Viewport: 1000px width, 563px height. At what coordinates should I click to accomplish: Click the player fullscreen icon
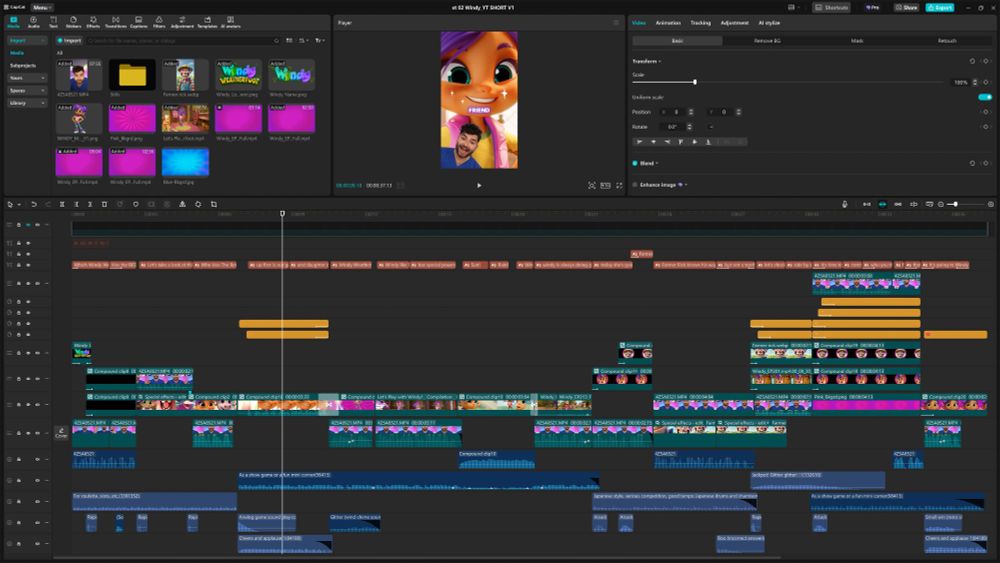[619, 186]
